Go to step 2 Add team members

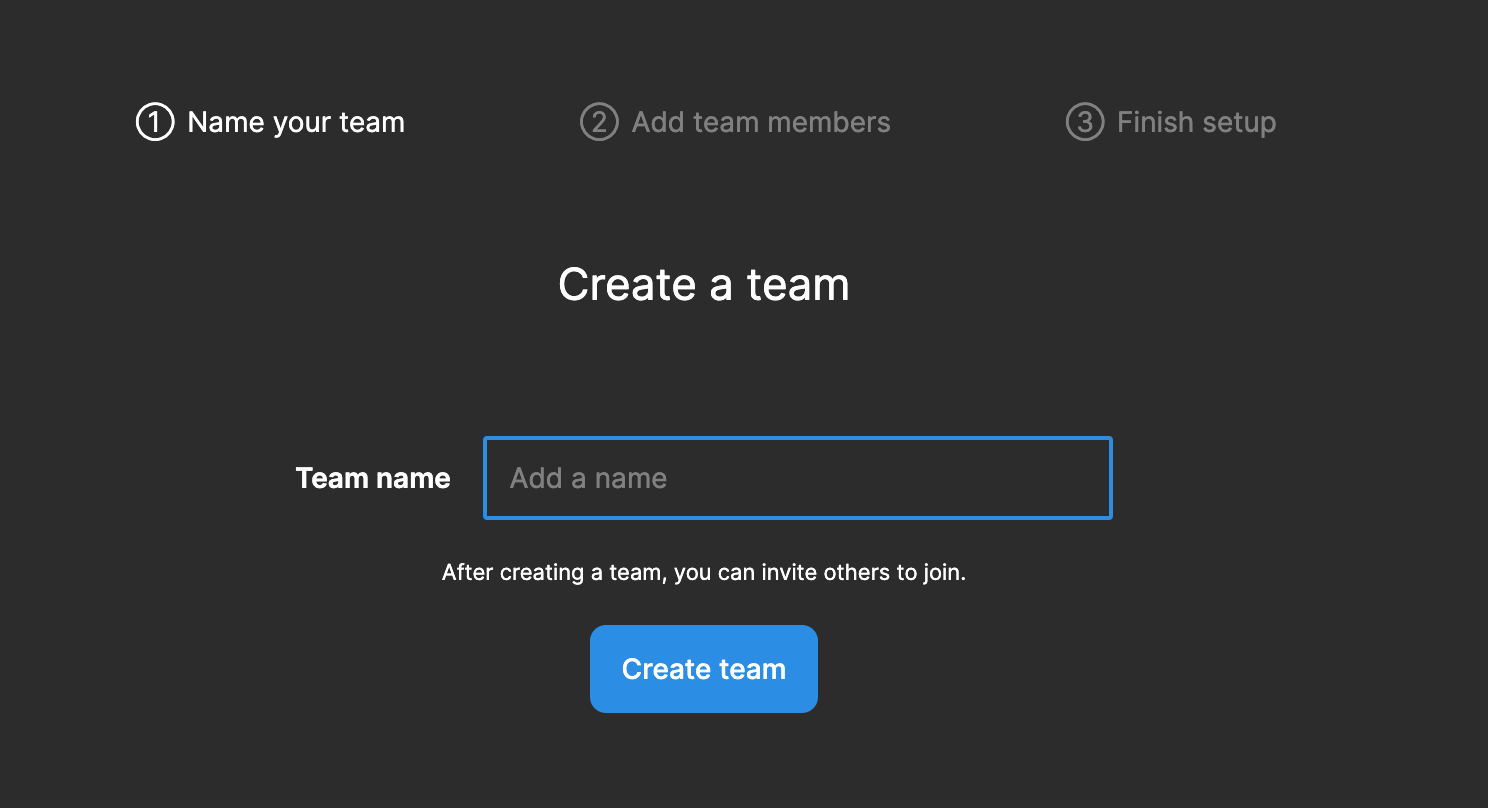tap(735, 122)
